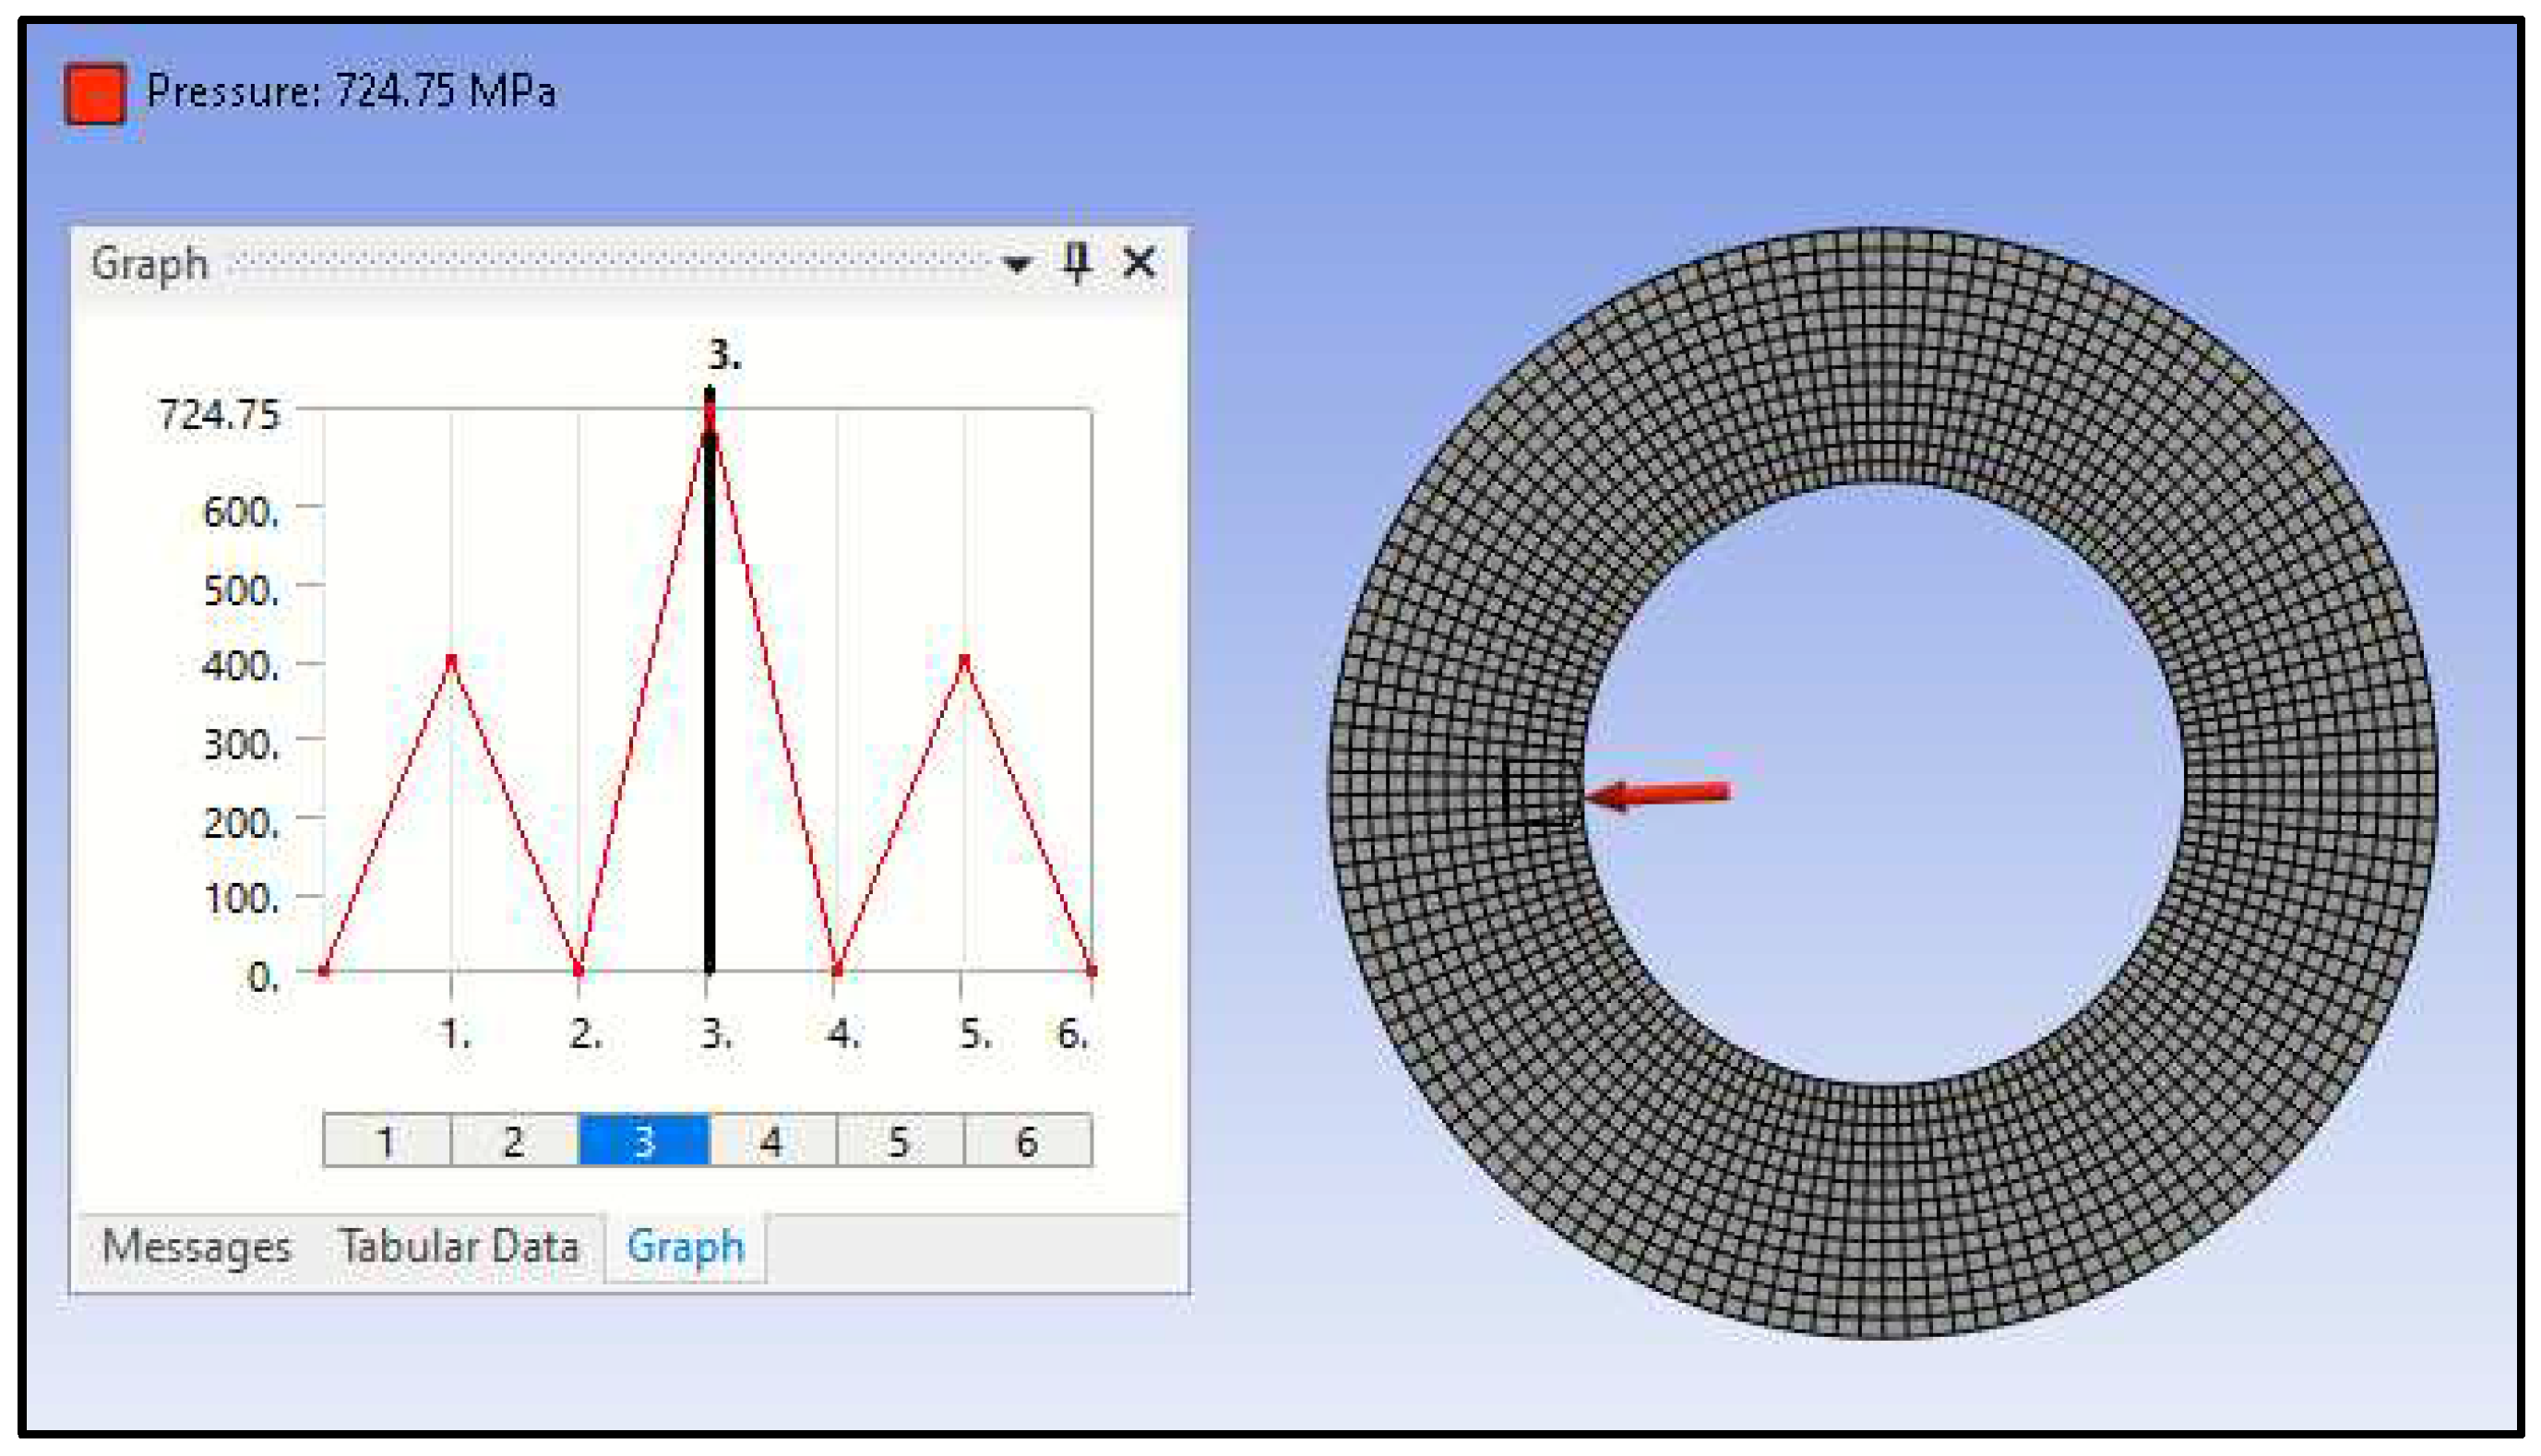Image resolution: width=2541 pixels, height=1456 pixels.
Task: Close the Graph panel
Action: (1139, 263)
